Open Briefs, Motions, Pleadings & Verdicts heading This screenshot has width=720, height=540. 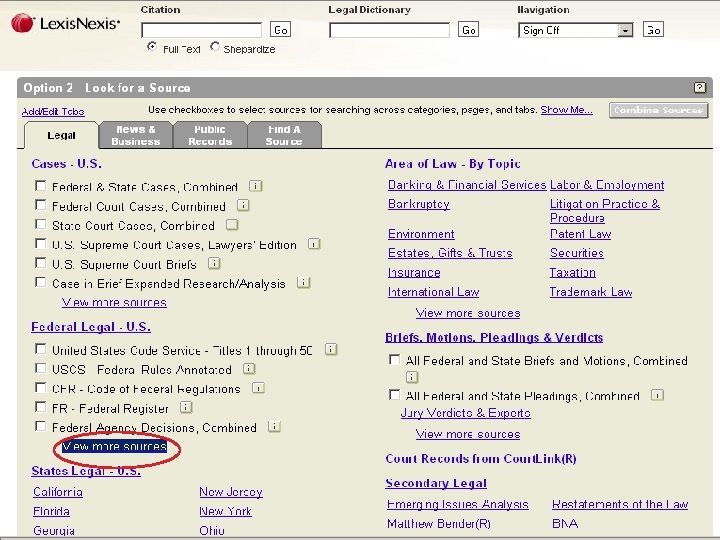pyautogui.click(x=494, y=338)
